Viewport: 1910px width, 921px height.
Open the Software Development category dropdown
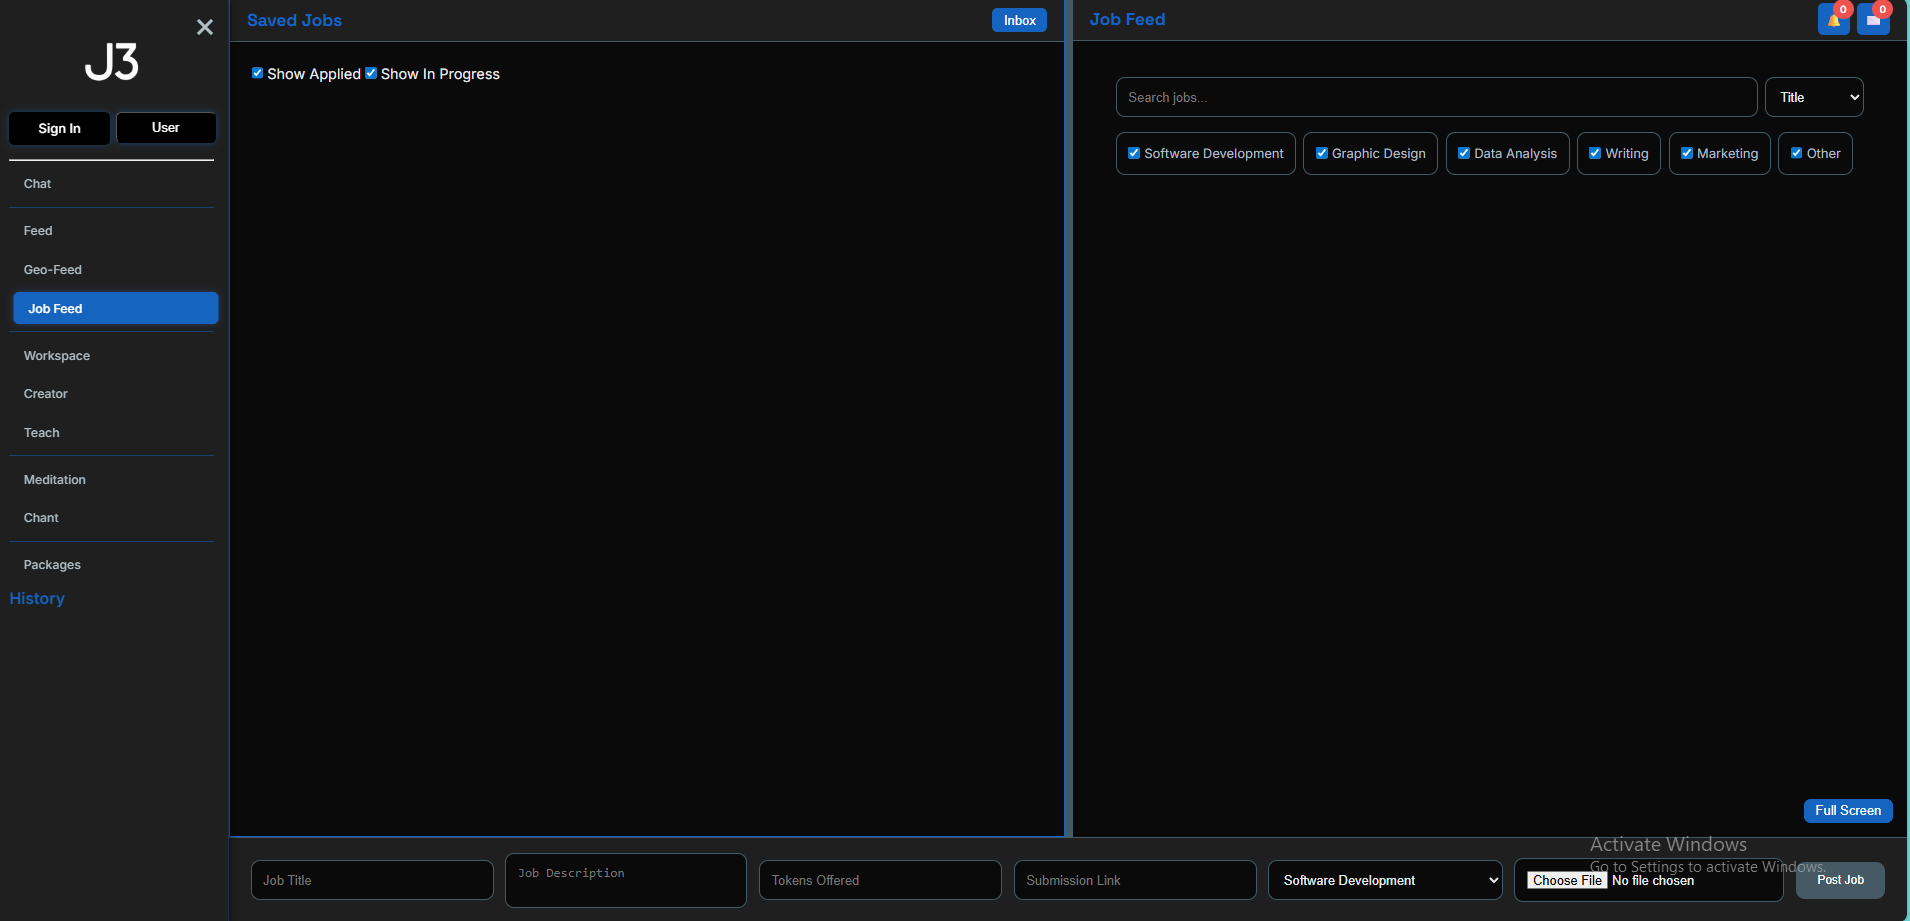tap(1385, 880)
